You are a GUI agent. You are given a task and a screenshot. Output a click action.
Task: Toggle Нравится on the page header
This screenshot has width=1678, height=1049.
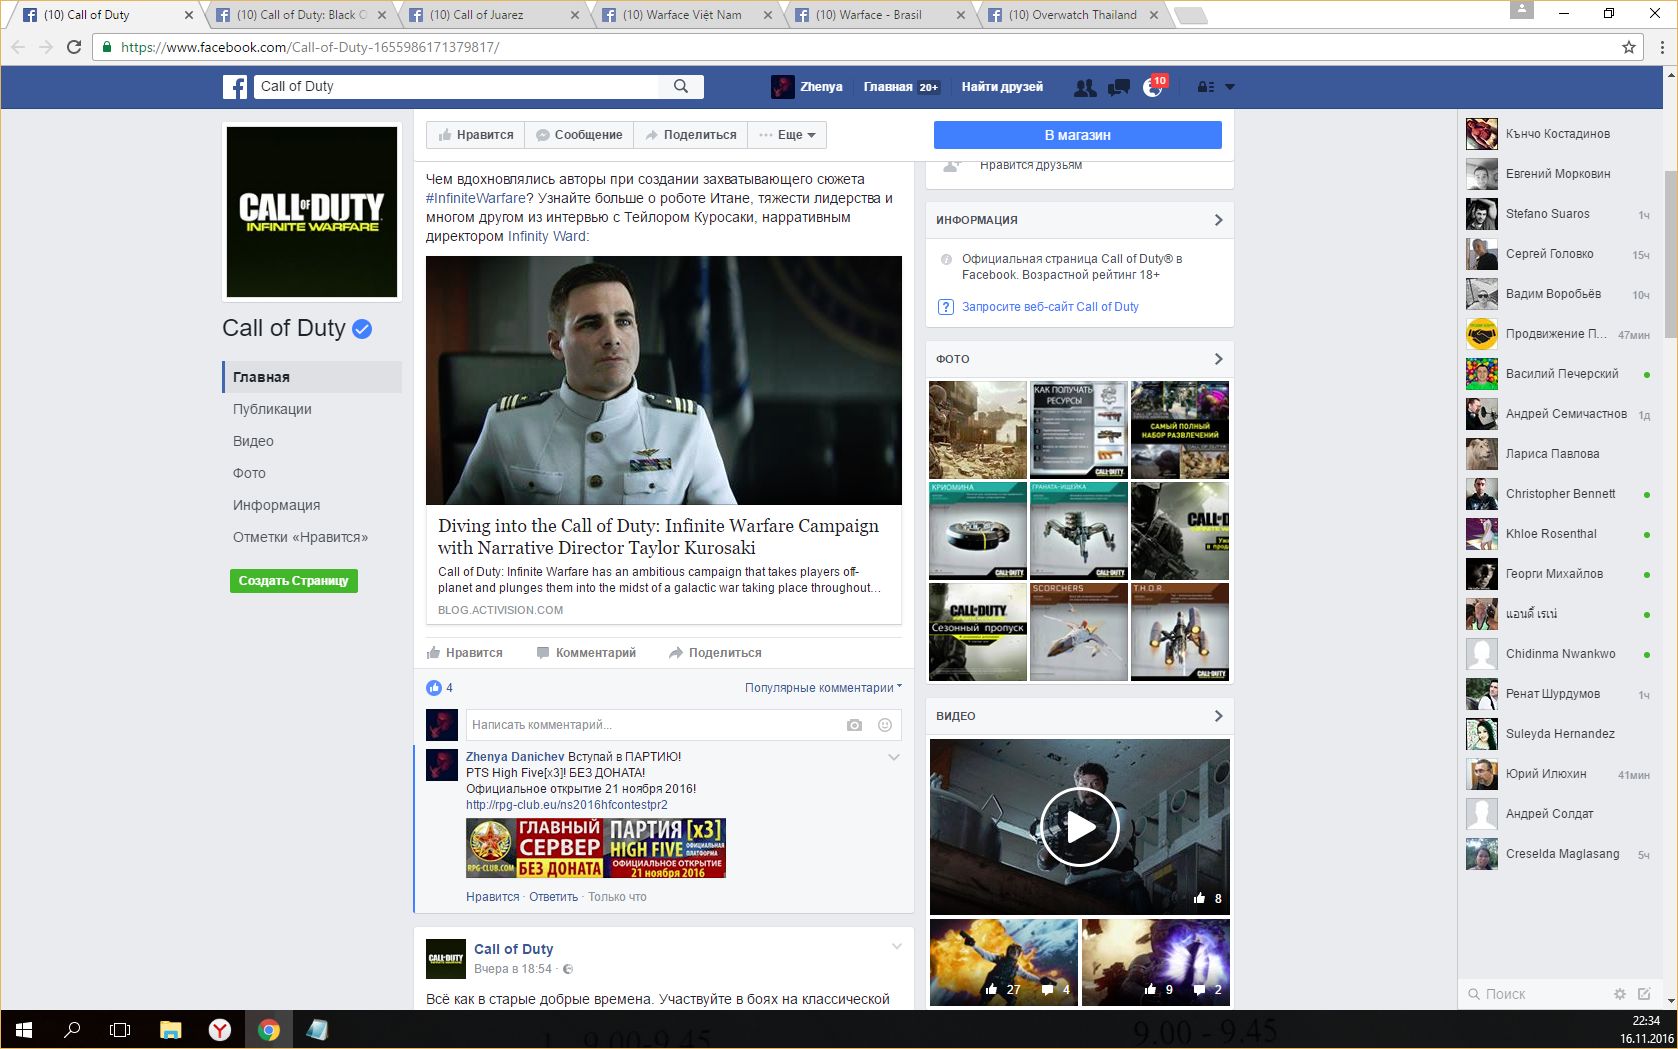[x=476, y=135]
